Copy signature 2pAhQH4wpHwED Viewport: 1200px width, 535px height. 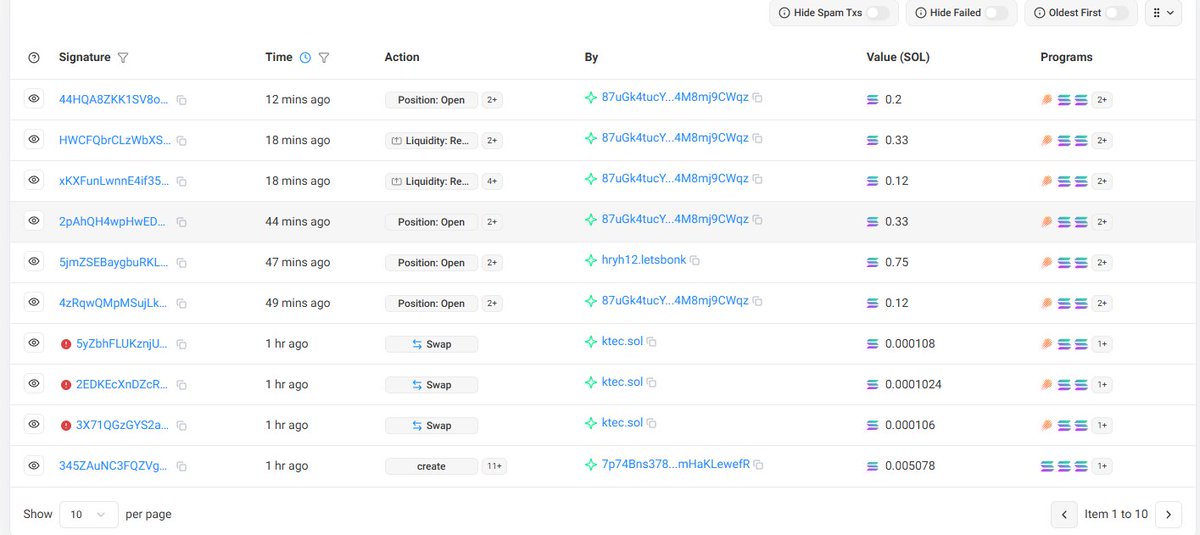[182, 222]
